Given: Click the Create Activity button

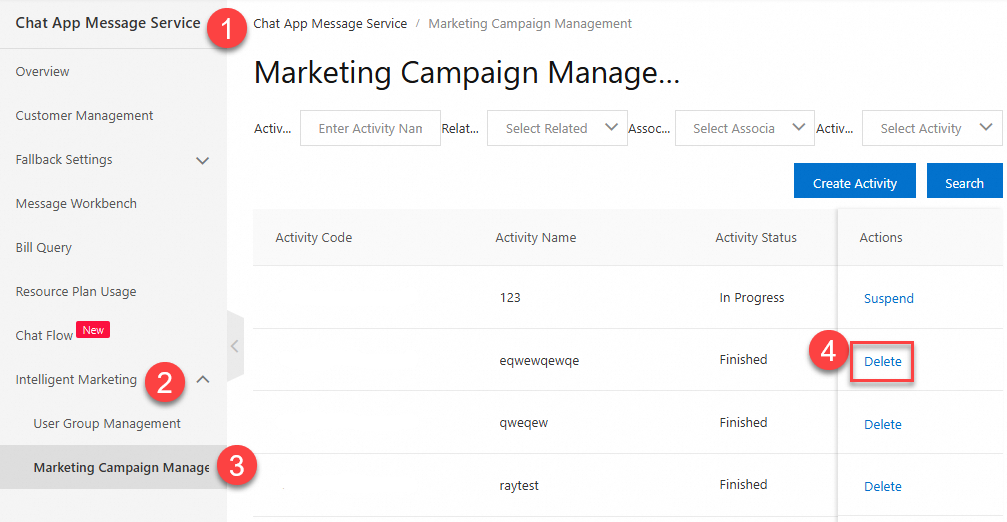Looking at the screenshot, I should click(855, 183).
